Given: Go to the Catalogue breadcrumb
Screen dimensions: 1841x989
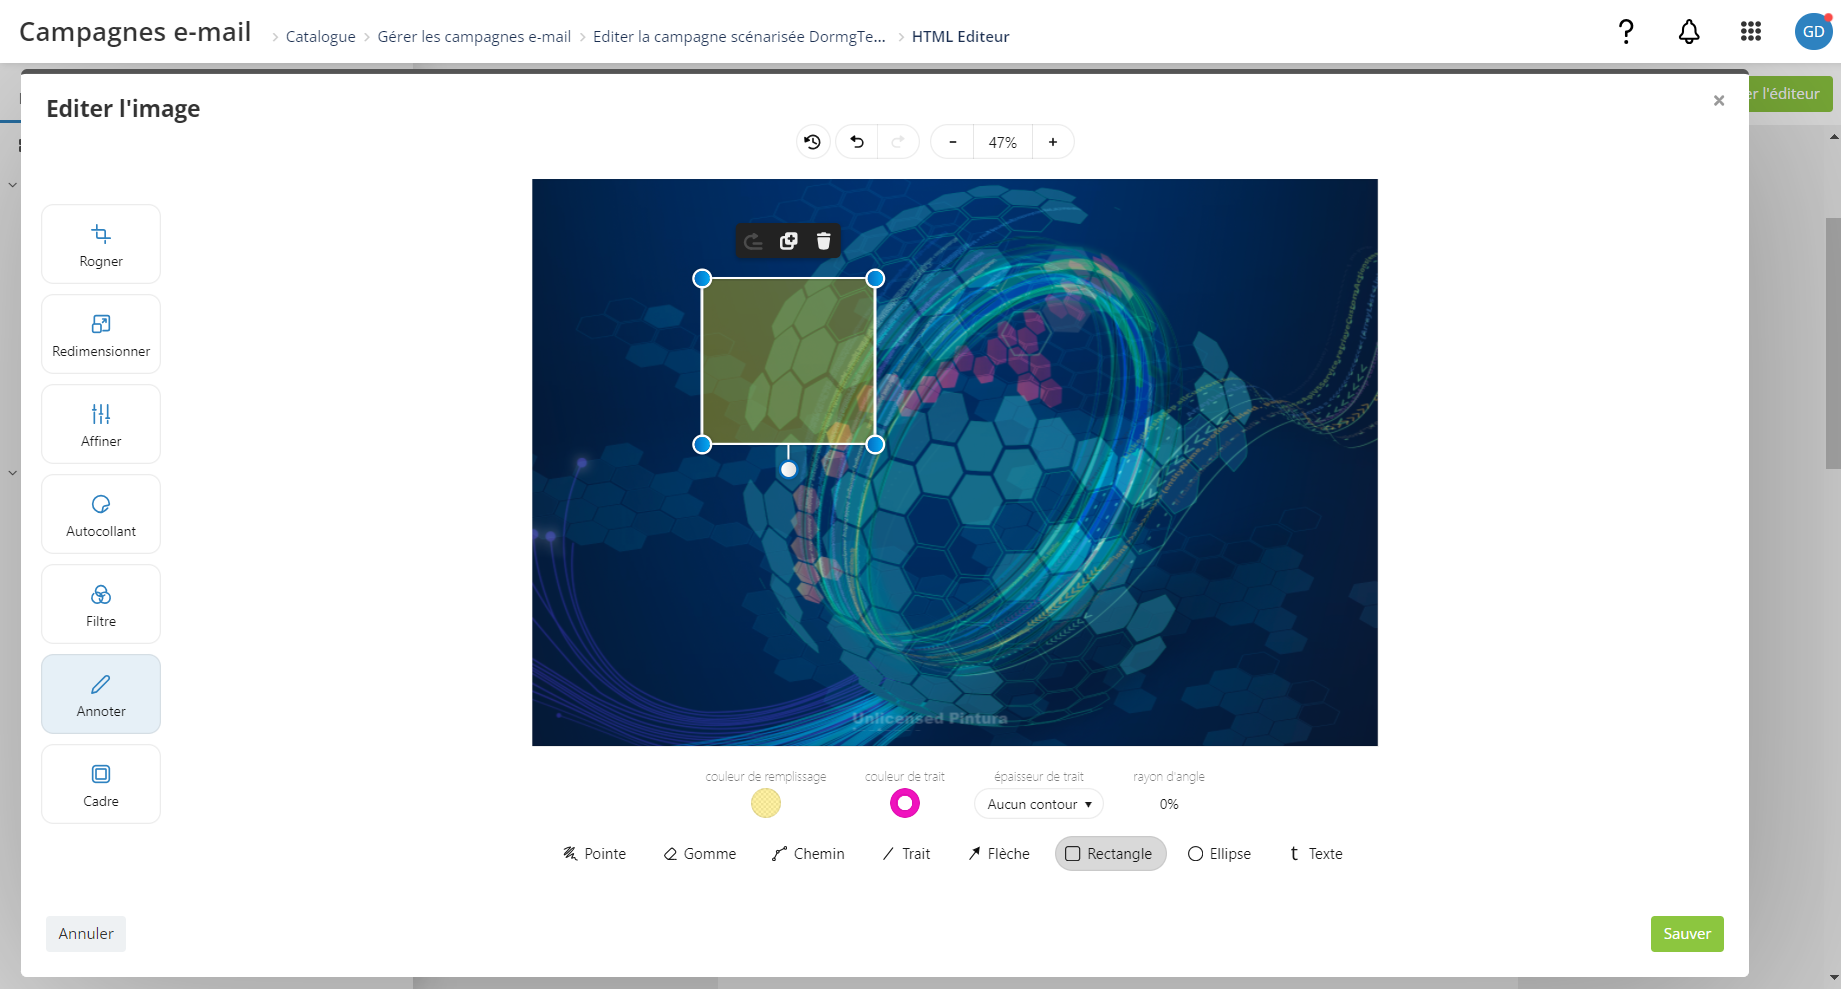Looking at the screenshot, I should point(321,37).
